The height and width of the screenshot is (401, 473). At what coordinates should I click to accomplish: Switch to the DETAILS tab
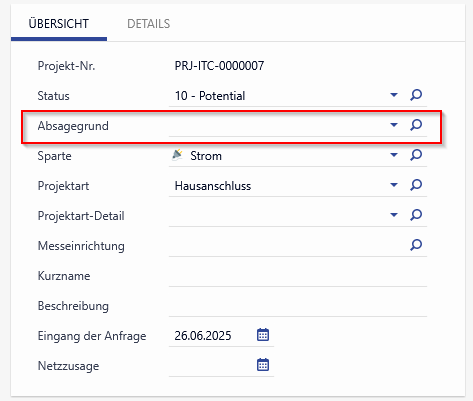tap(149, 24)
